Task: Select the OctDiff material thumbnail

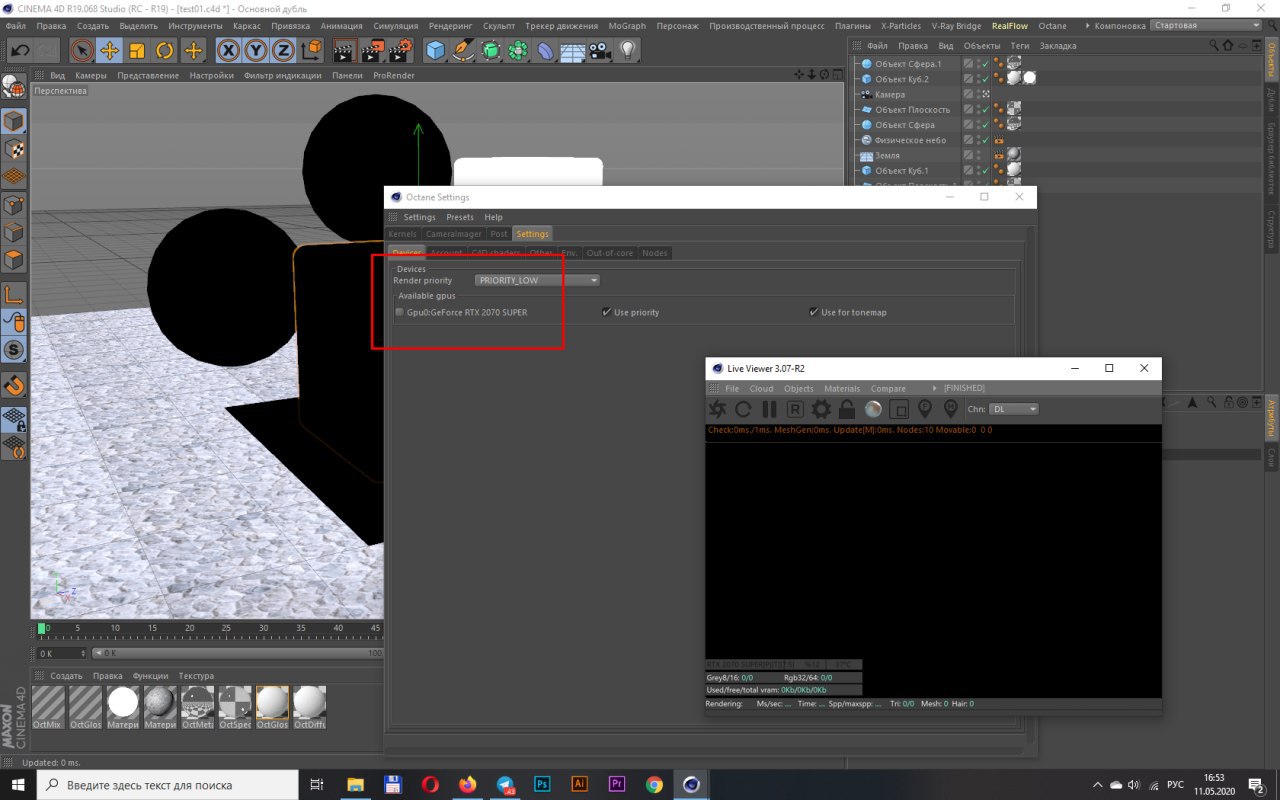Action: [x=309, y=707]
